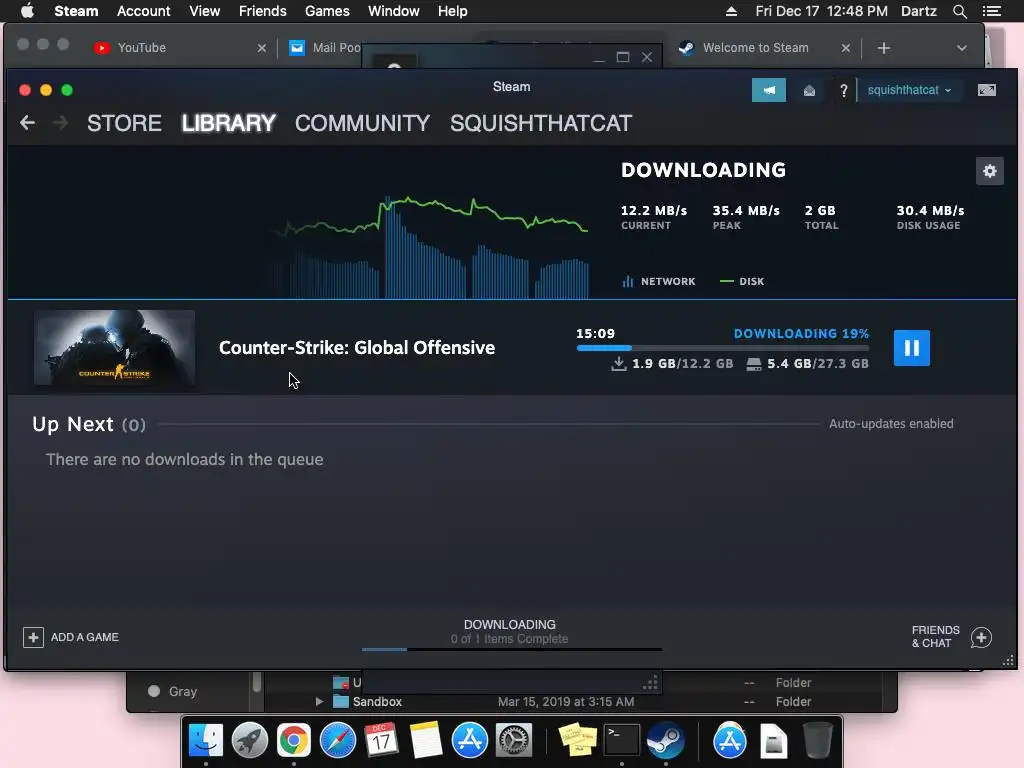Open the COMMUNITY section

(362, 123)
